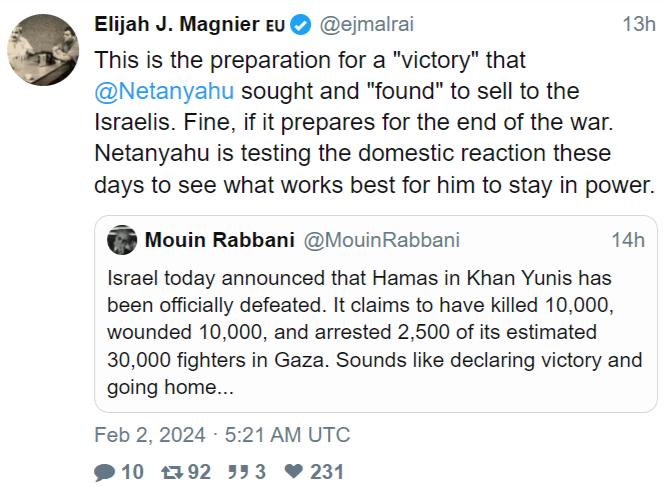This screenshot has width=665, height=487.
Task: Click the quoted tweet's 14h timestamp
Action: coord(628,240)
